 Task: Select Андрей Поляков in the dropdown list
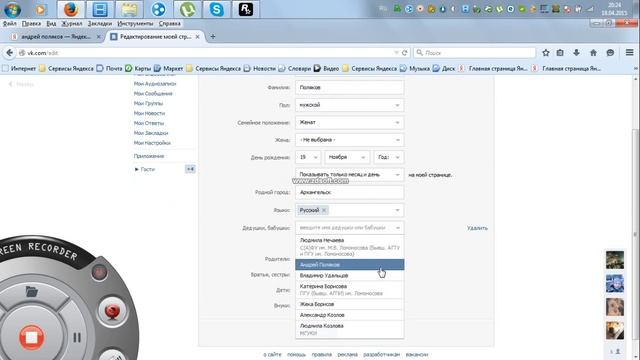350,264
